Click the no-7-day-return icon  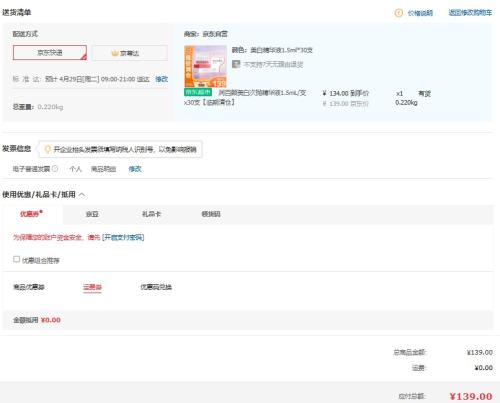coord(236,64)
